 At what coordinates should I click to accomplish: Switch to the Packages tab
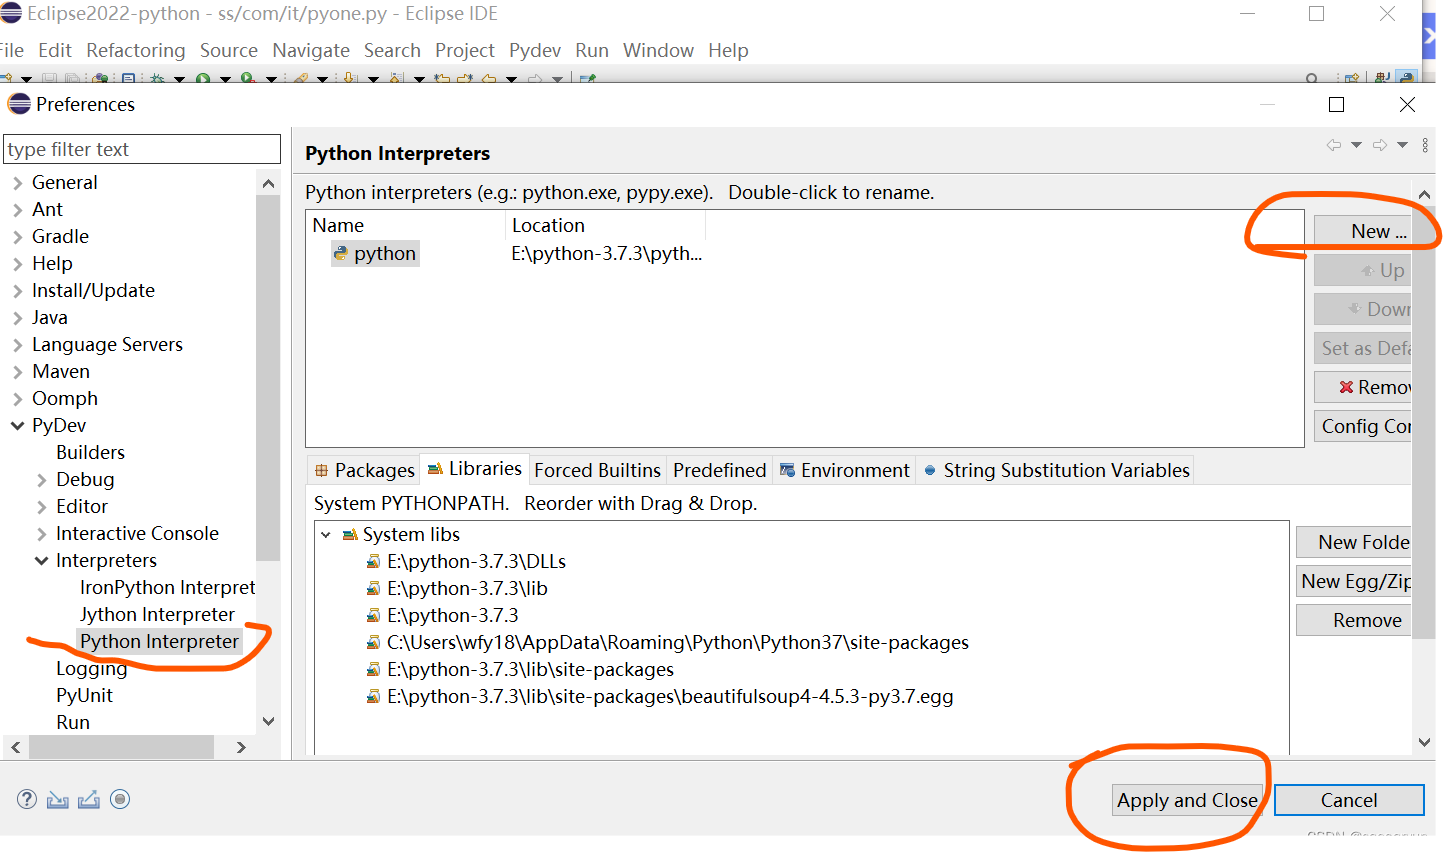tap(364, 470)
